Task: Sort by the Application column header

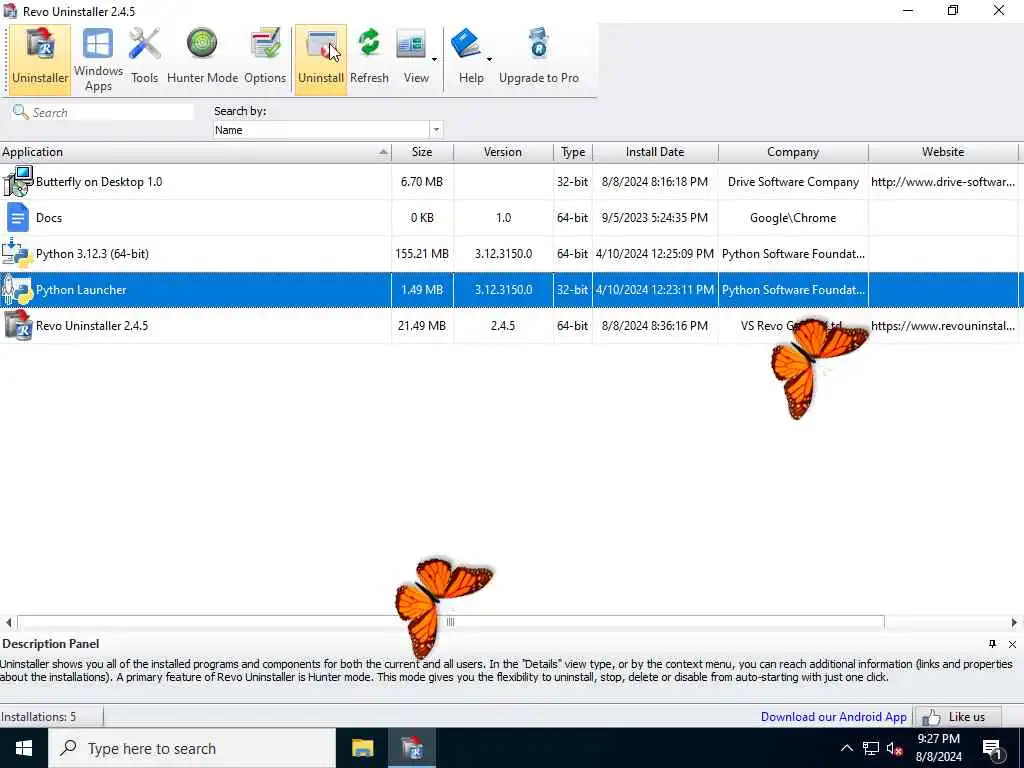Action: tap(195, 152)
